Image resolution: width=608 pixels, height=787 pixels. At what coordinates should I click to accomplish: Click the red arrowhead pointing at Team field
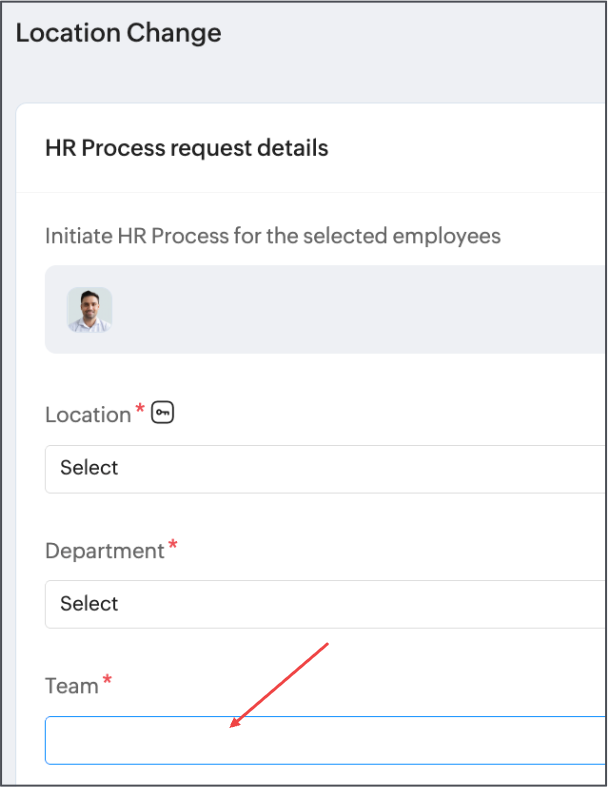tap(235, 722)
